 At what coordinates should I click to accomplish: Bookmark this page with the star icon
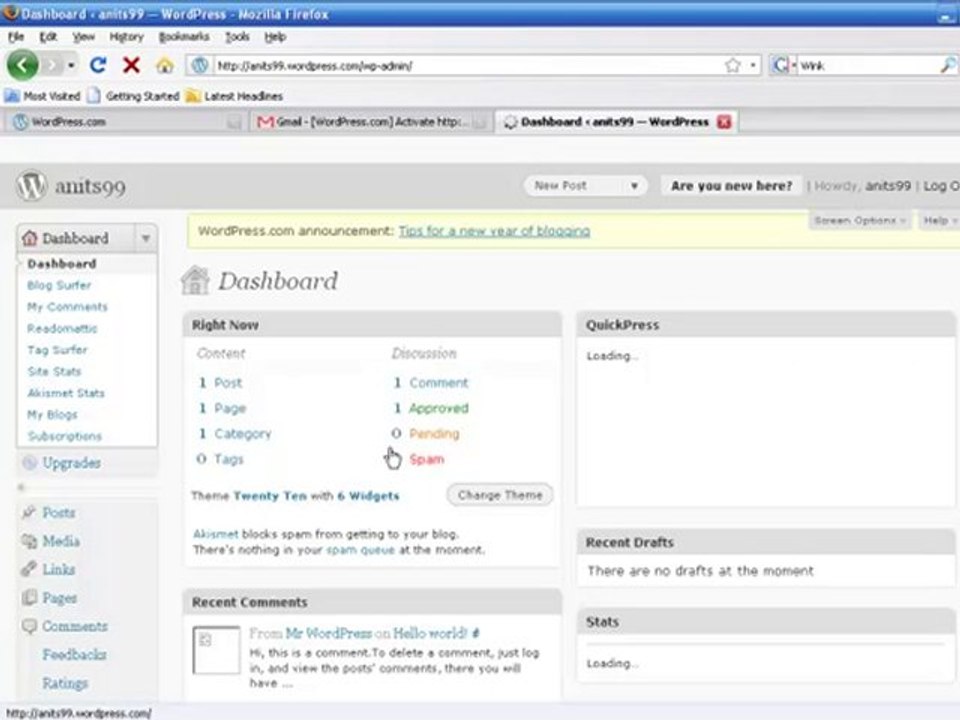732,65
